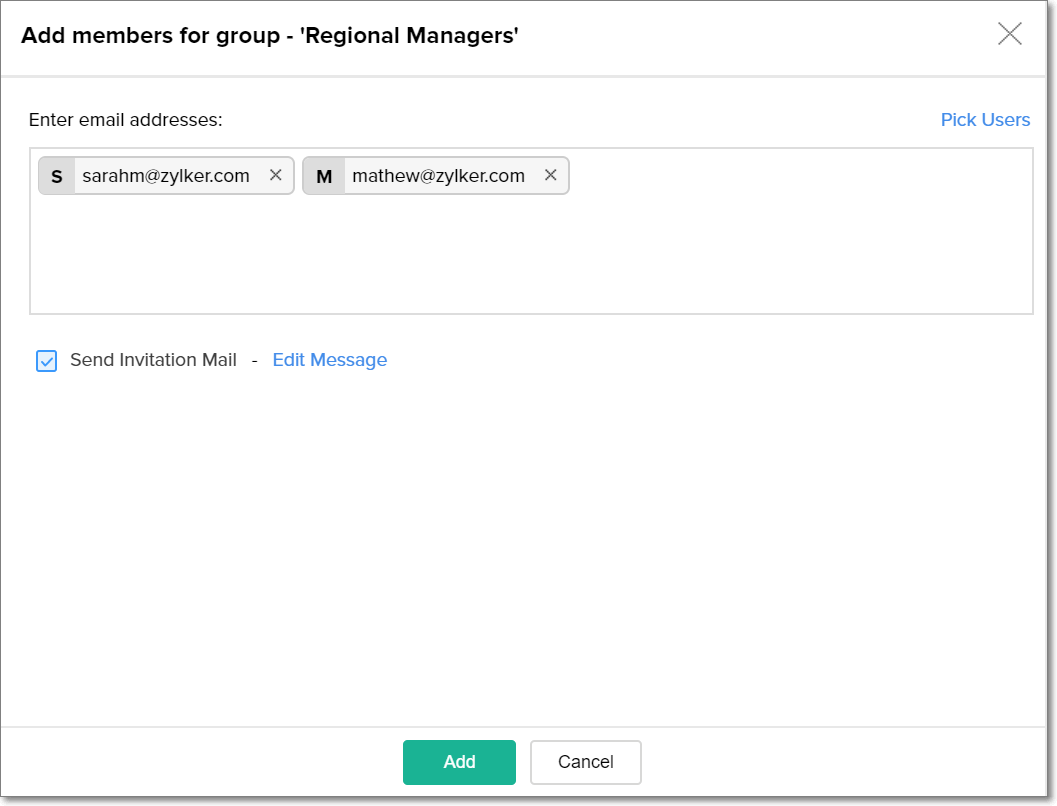Click the 'Regional Managers' group name in title
The width and height of the screenshot is (1057, 806).
[x=409, y=36]
